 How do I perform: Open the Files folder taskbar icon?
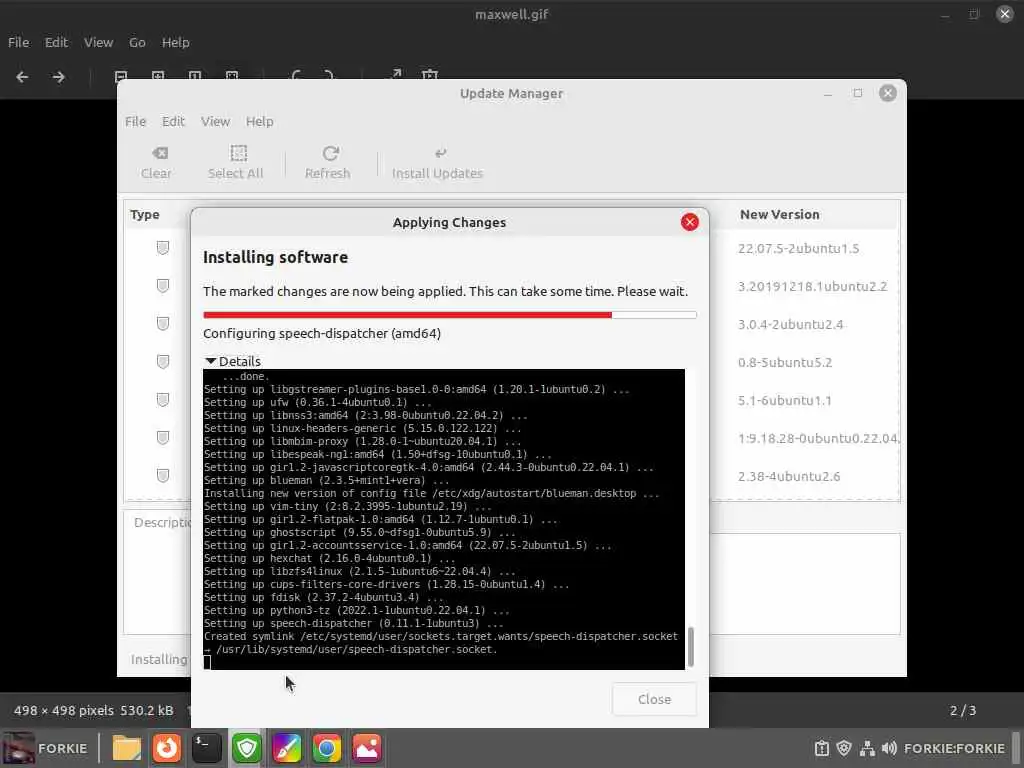click(127, 748)
